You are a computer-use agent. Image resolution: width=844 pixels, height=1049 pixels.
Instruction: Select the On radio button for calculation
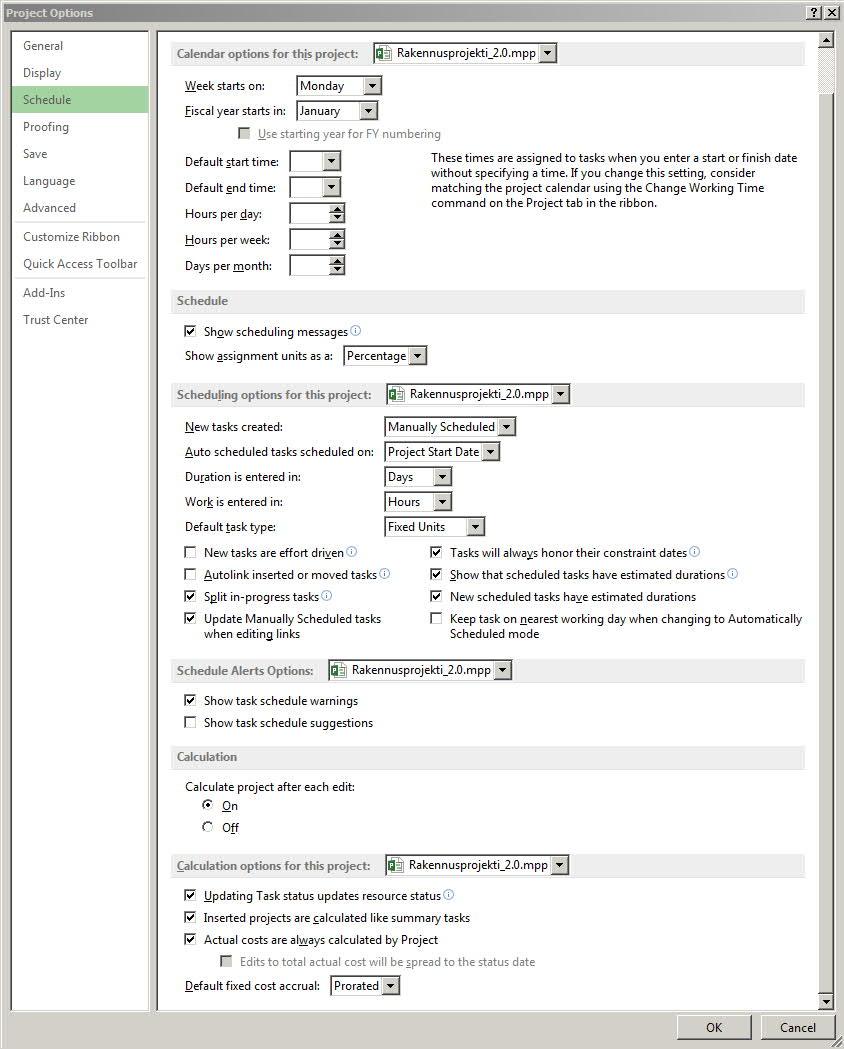(208, 805)
